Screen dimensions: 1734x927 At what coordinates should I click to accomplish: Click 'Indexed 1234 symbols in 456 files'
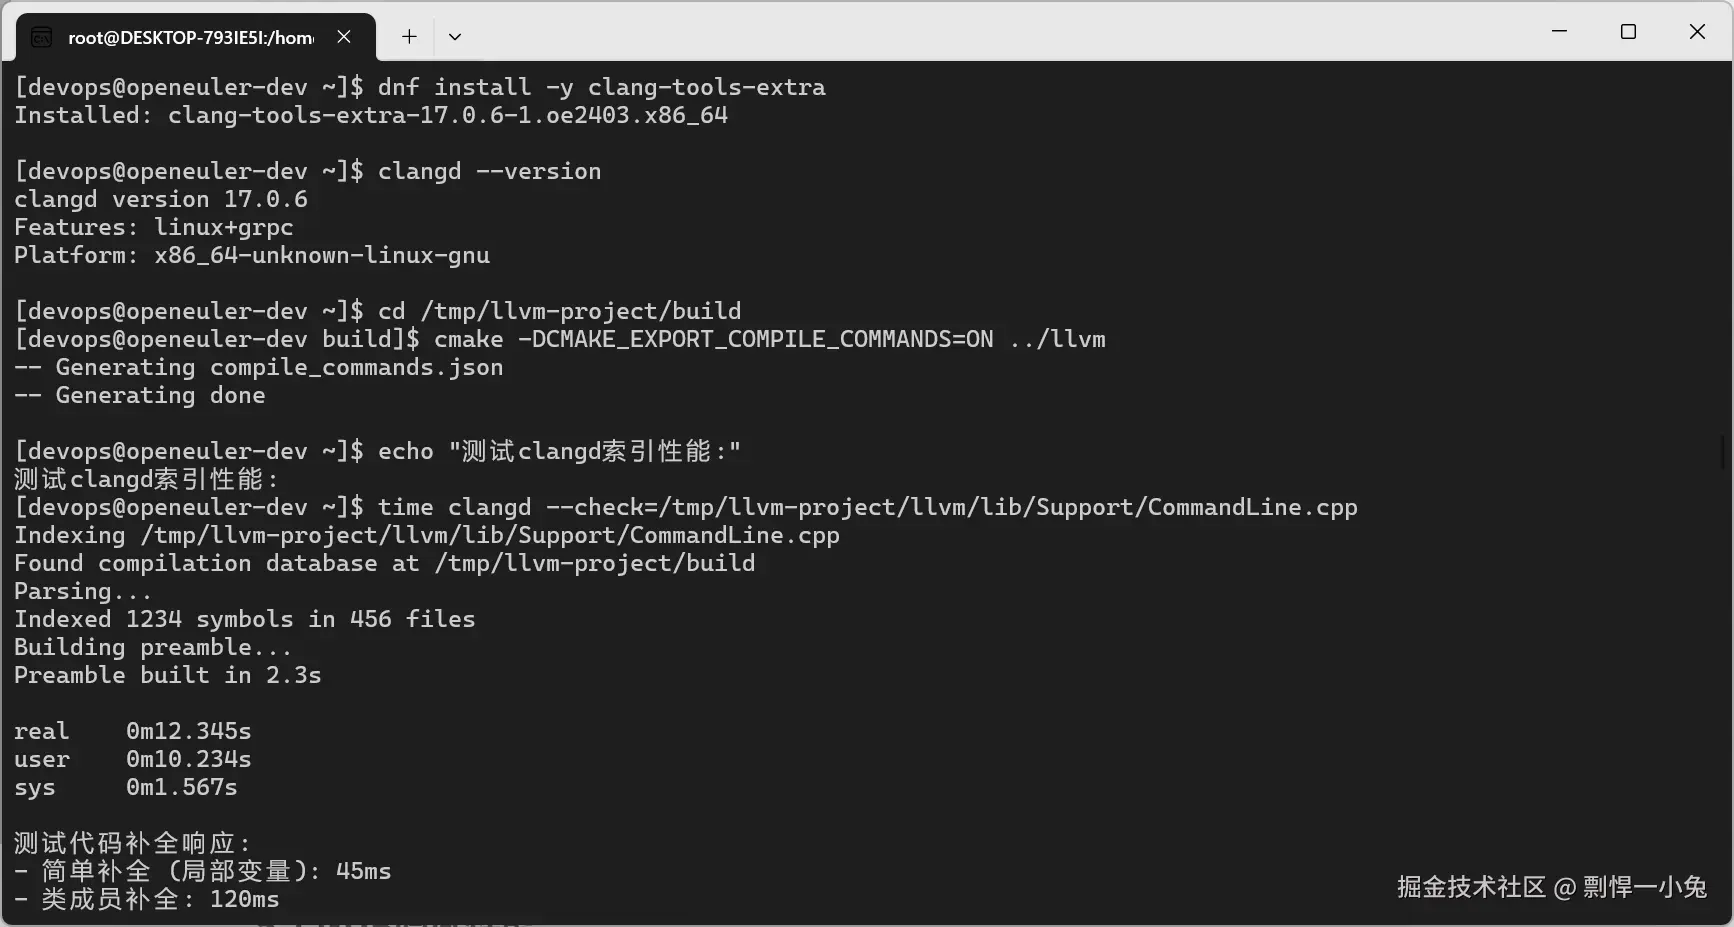pos(245,619)
